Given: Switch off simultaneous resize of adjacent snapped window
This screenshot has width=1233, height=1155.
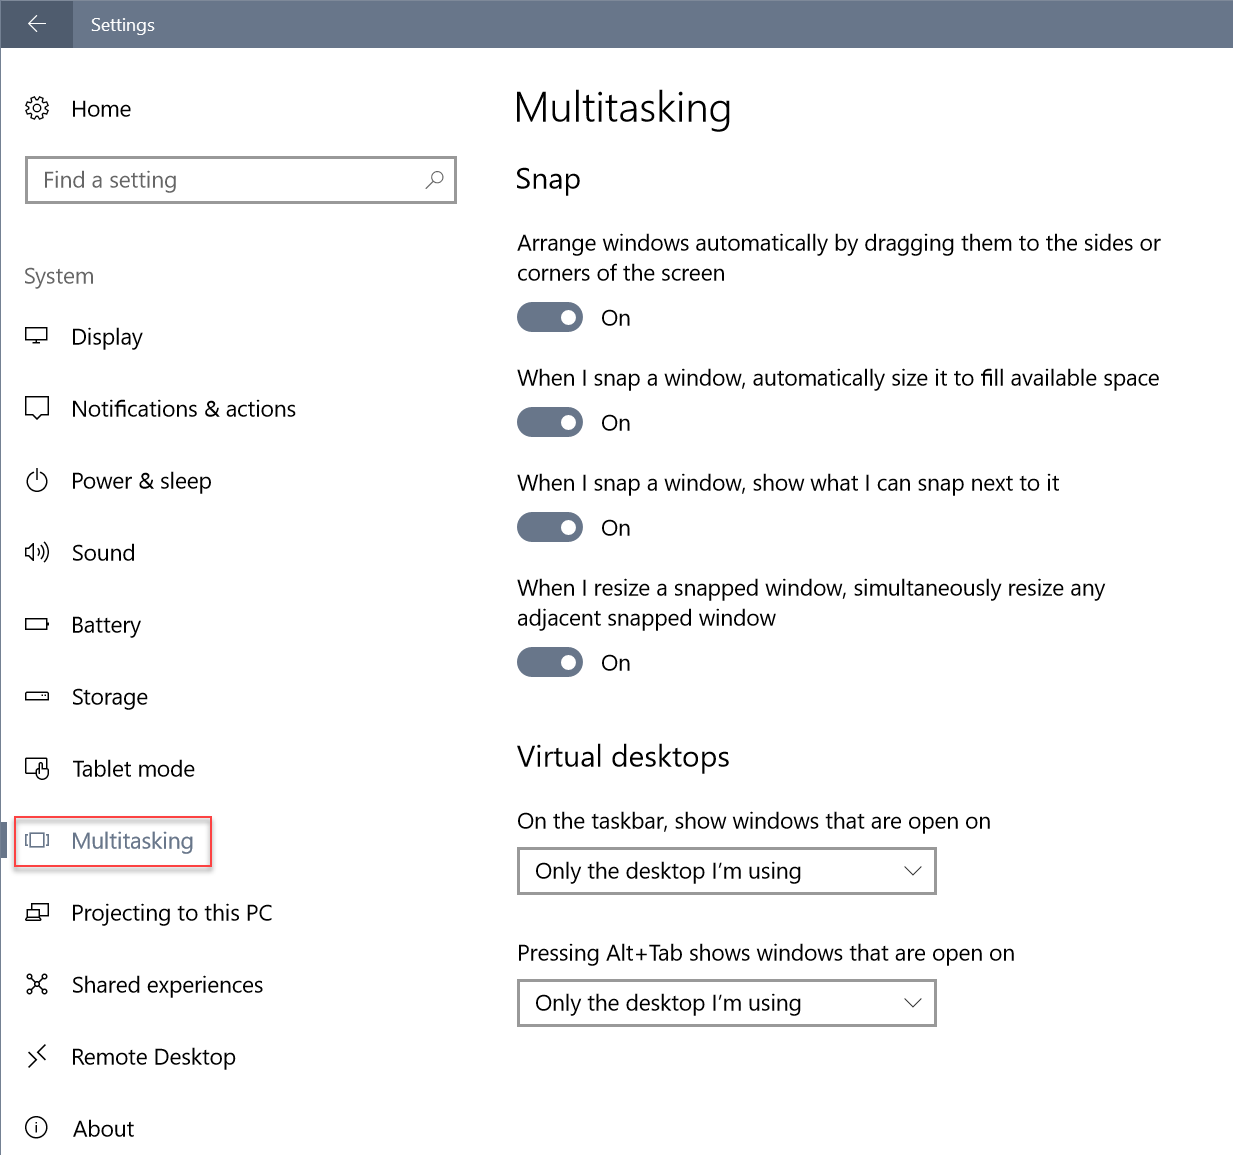Looking at the screenshot, I should [550, 663].
